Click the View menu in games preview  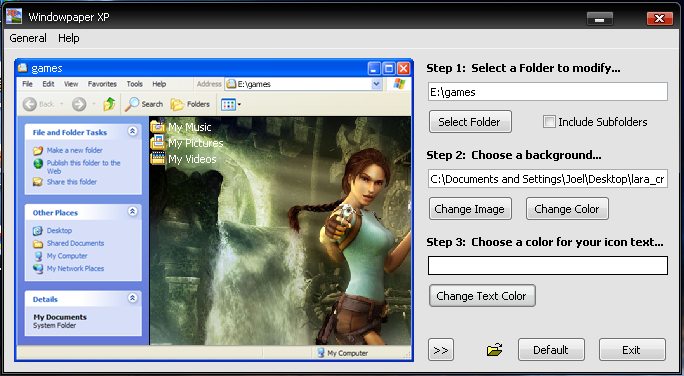(x=71, y=84)
